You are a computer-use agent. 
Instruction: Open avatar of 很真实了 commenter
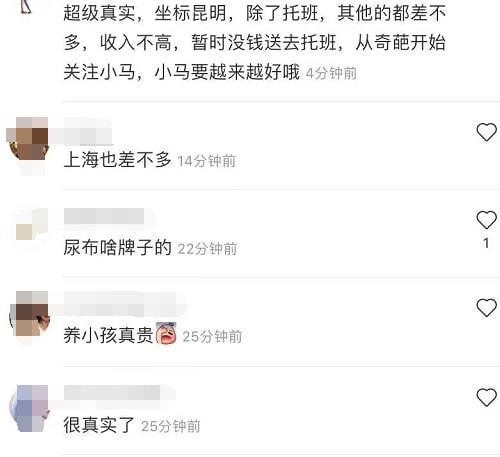(x=29, y=408)
